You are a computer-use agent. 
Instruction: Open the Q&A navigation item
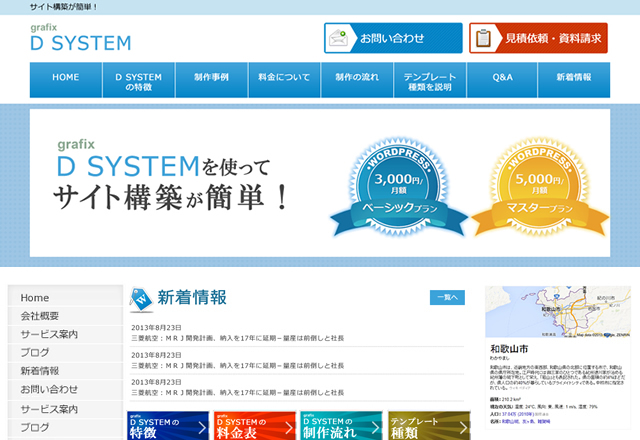pyautogui.click(x=502, y=80)
